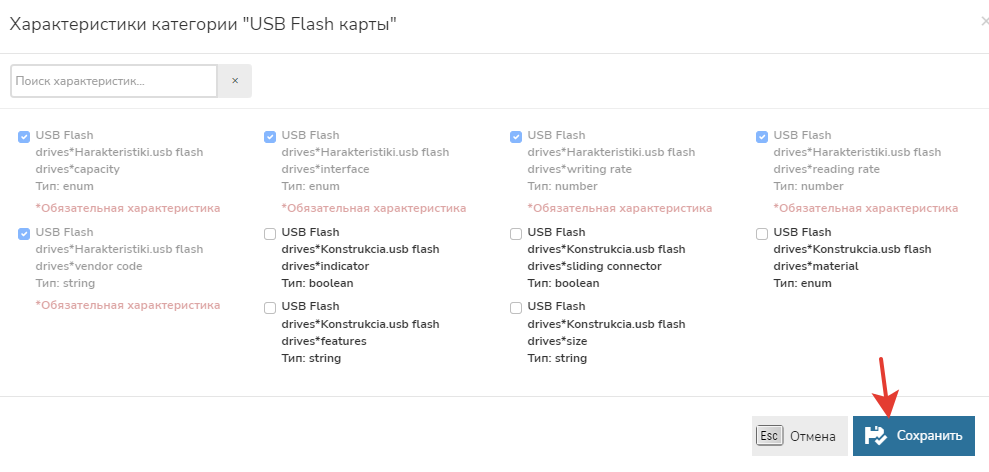Uncheck the vendor code checkbox
The width and height of the screenshot is (989, 472).
(x=24, y=233)
